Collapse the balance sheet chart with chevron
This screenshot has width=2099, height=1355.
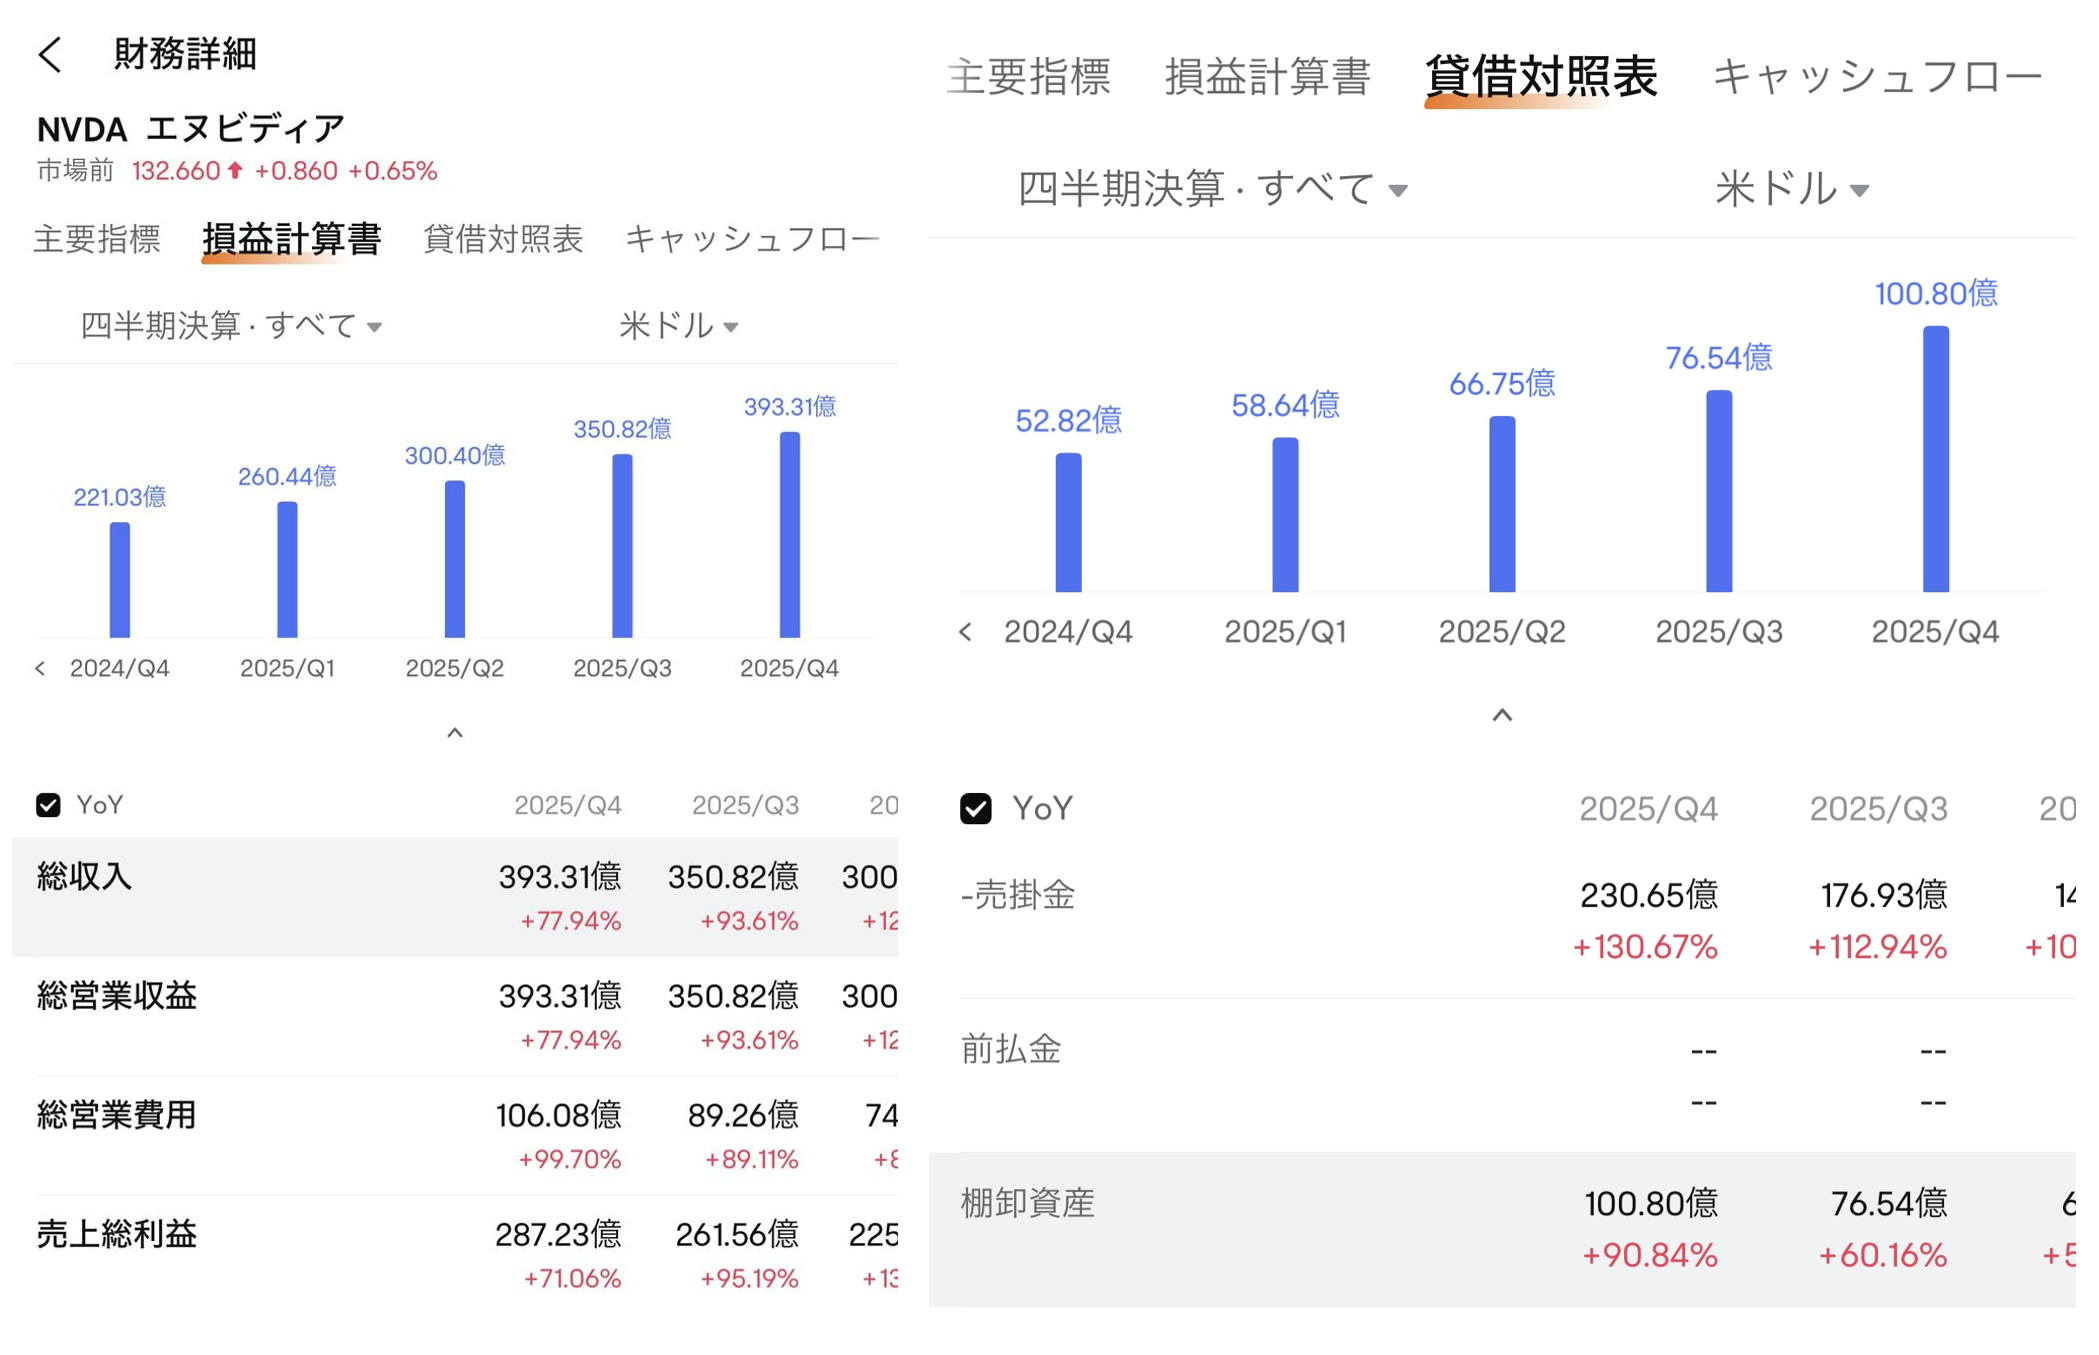click(1502, 715)
